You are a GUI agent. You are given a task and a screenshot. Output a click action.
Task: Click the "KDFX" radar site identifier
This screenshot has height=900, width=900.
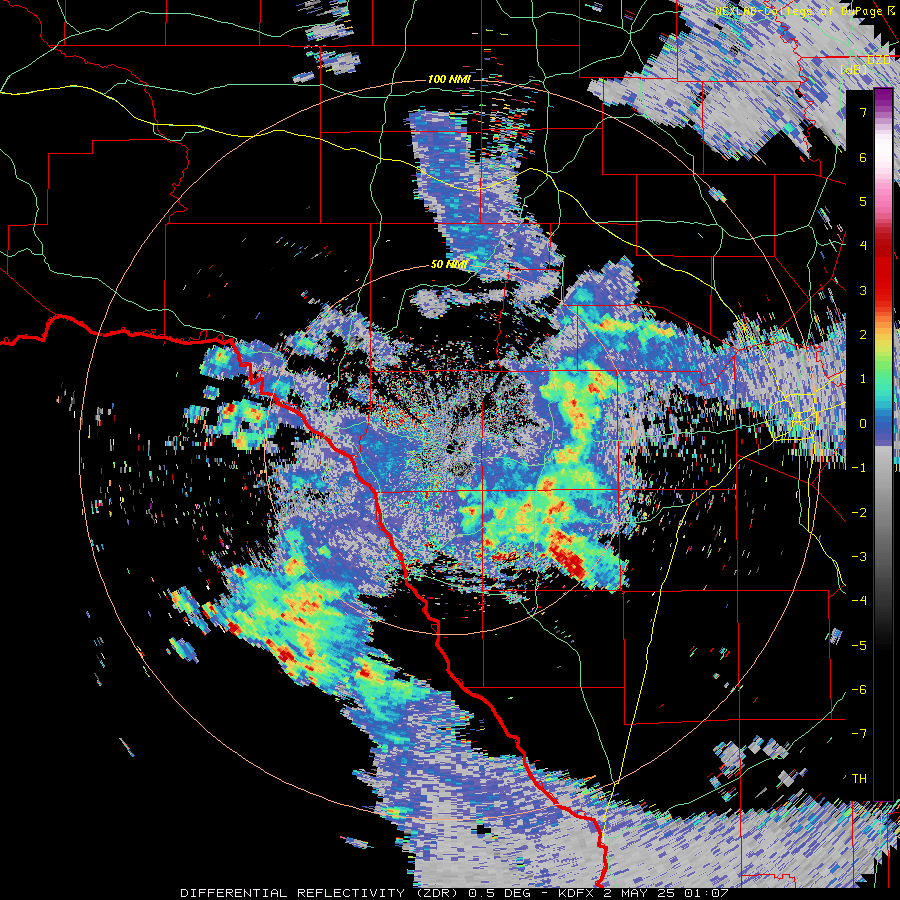click(577, 893)
